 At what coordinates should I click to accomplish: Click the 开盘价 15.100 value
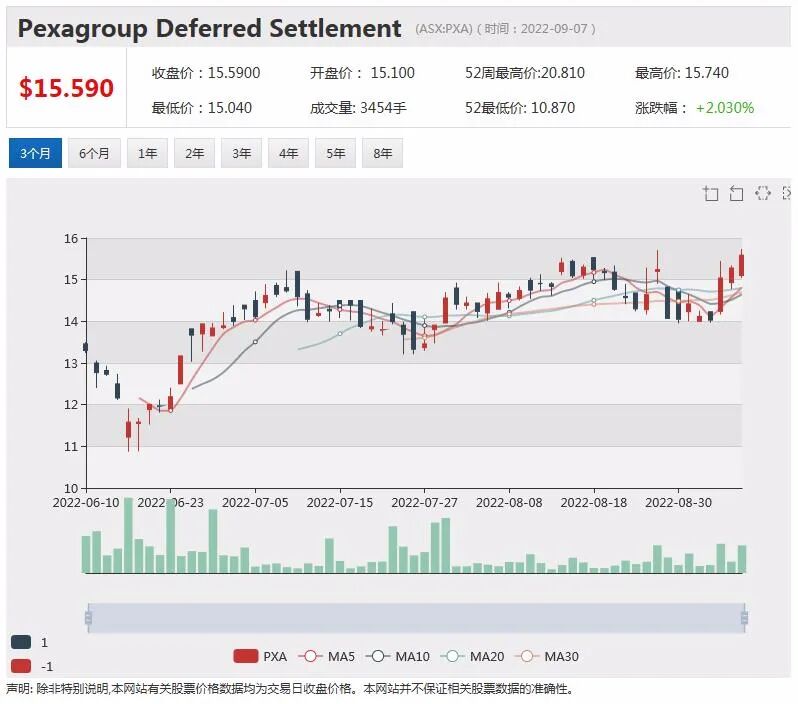pyautogui.click(x=362, y=73)
